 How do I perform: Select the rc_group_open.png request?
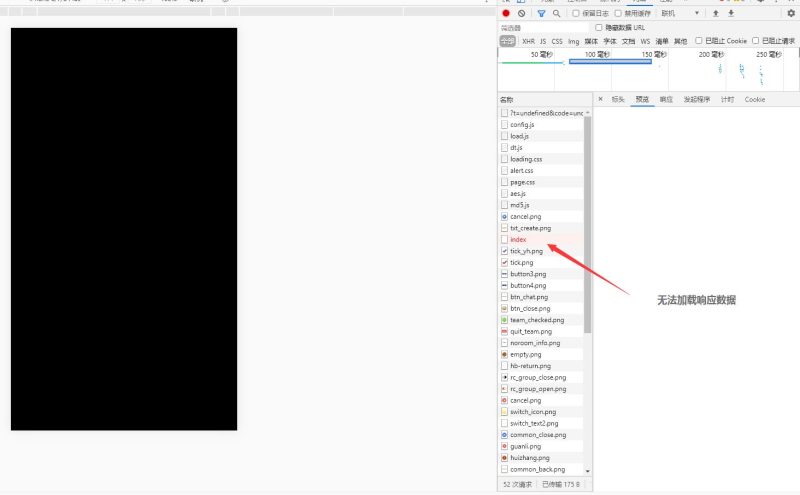[x=541, y=389]
